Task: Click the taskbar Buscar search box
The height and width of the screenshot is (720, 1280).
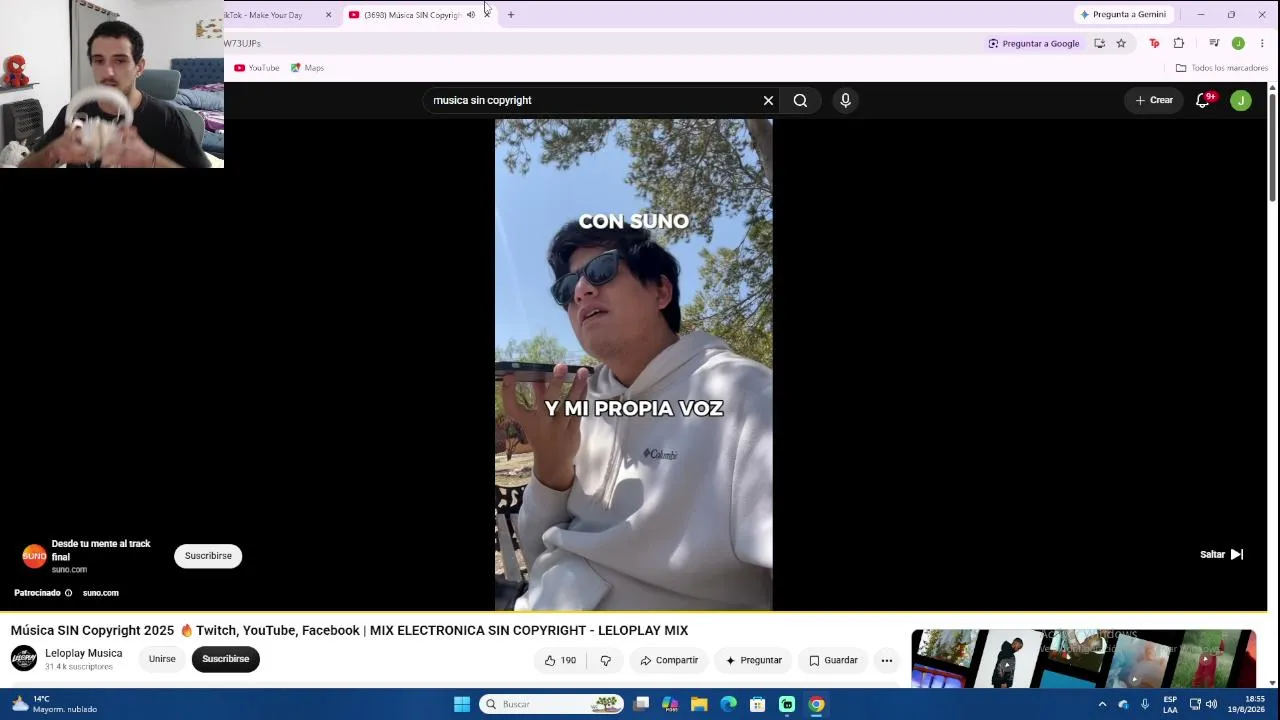Action: (x=551, y=704)
